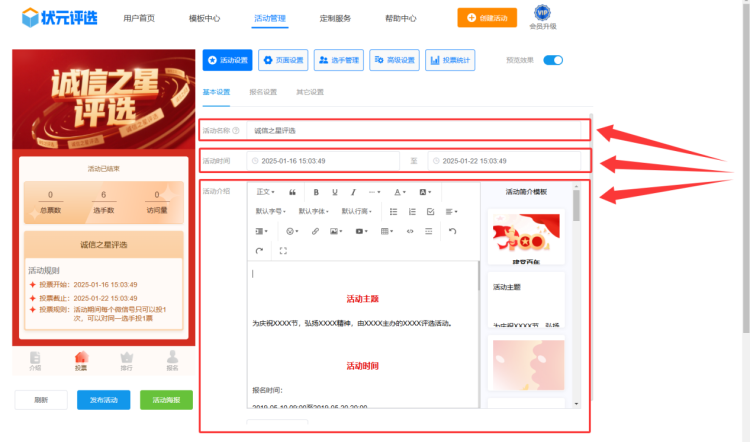Click the todo checkbox list icon

[430, 212]
